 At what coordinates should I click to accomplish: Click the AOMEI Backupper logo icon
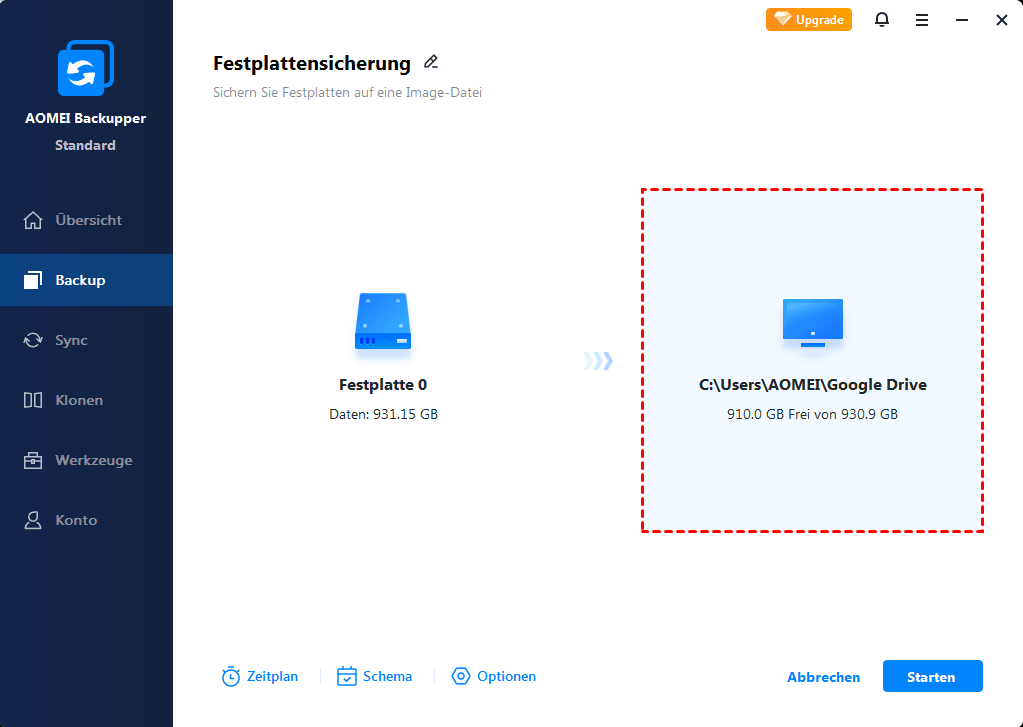click(85, 68)
